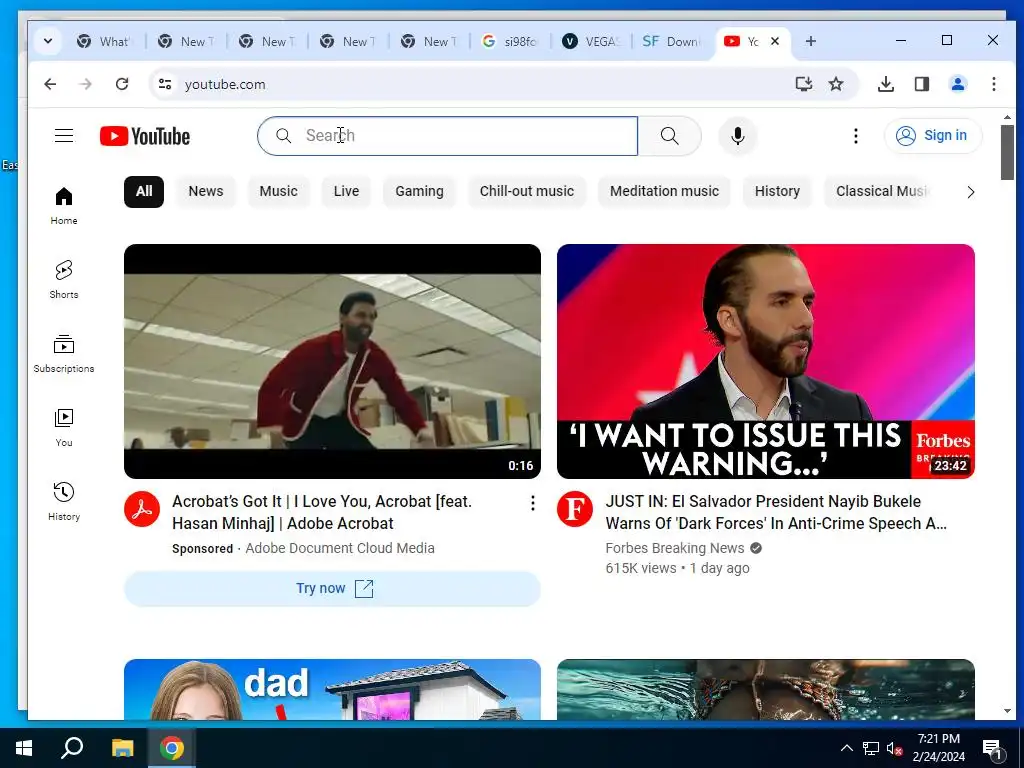
Task: Switch to the SF Download tab
Action: [x=673, y=41]
